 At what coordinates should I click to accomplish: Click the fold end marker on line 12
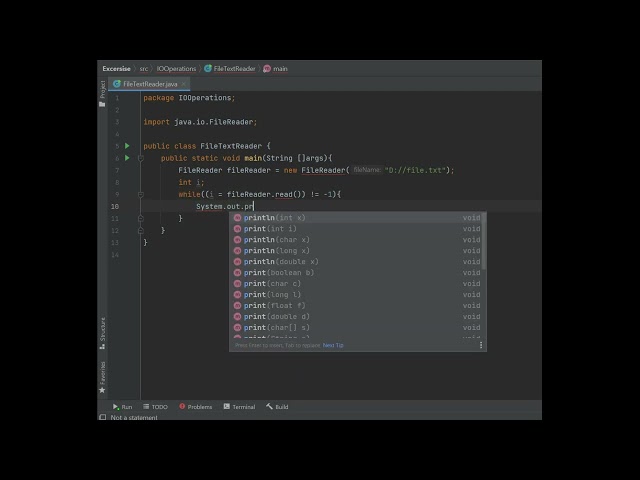point(140,231)
